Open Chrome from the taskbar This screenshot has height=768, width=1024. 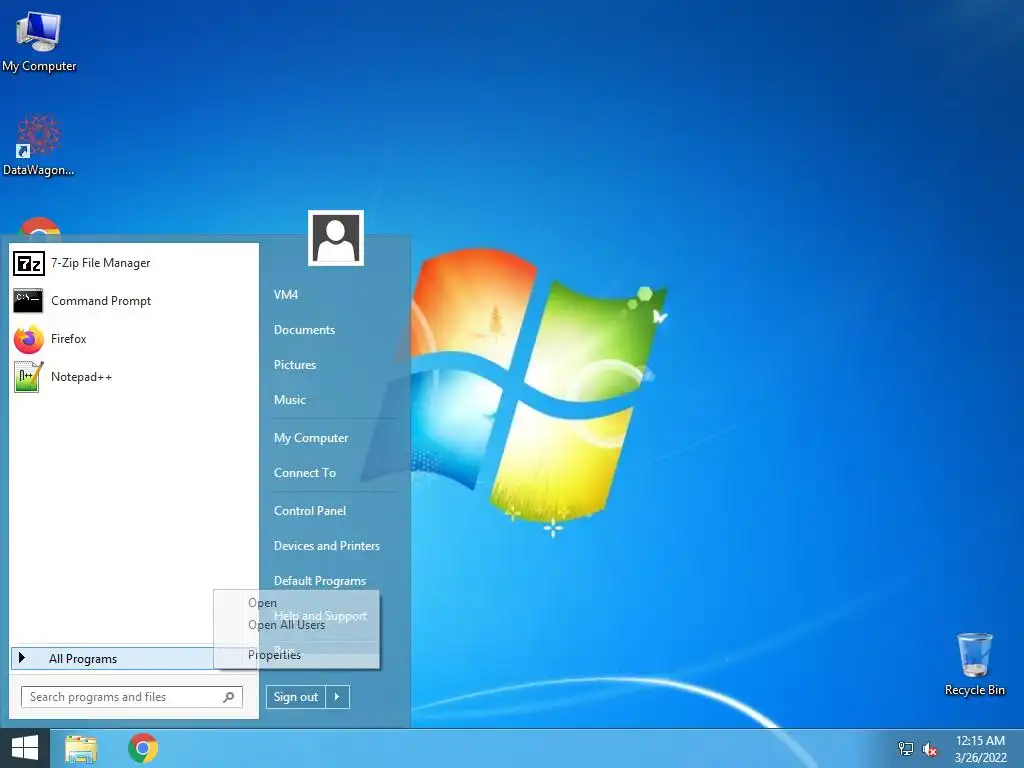pyautogui.click(x=143, y=748)
